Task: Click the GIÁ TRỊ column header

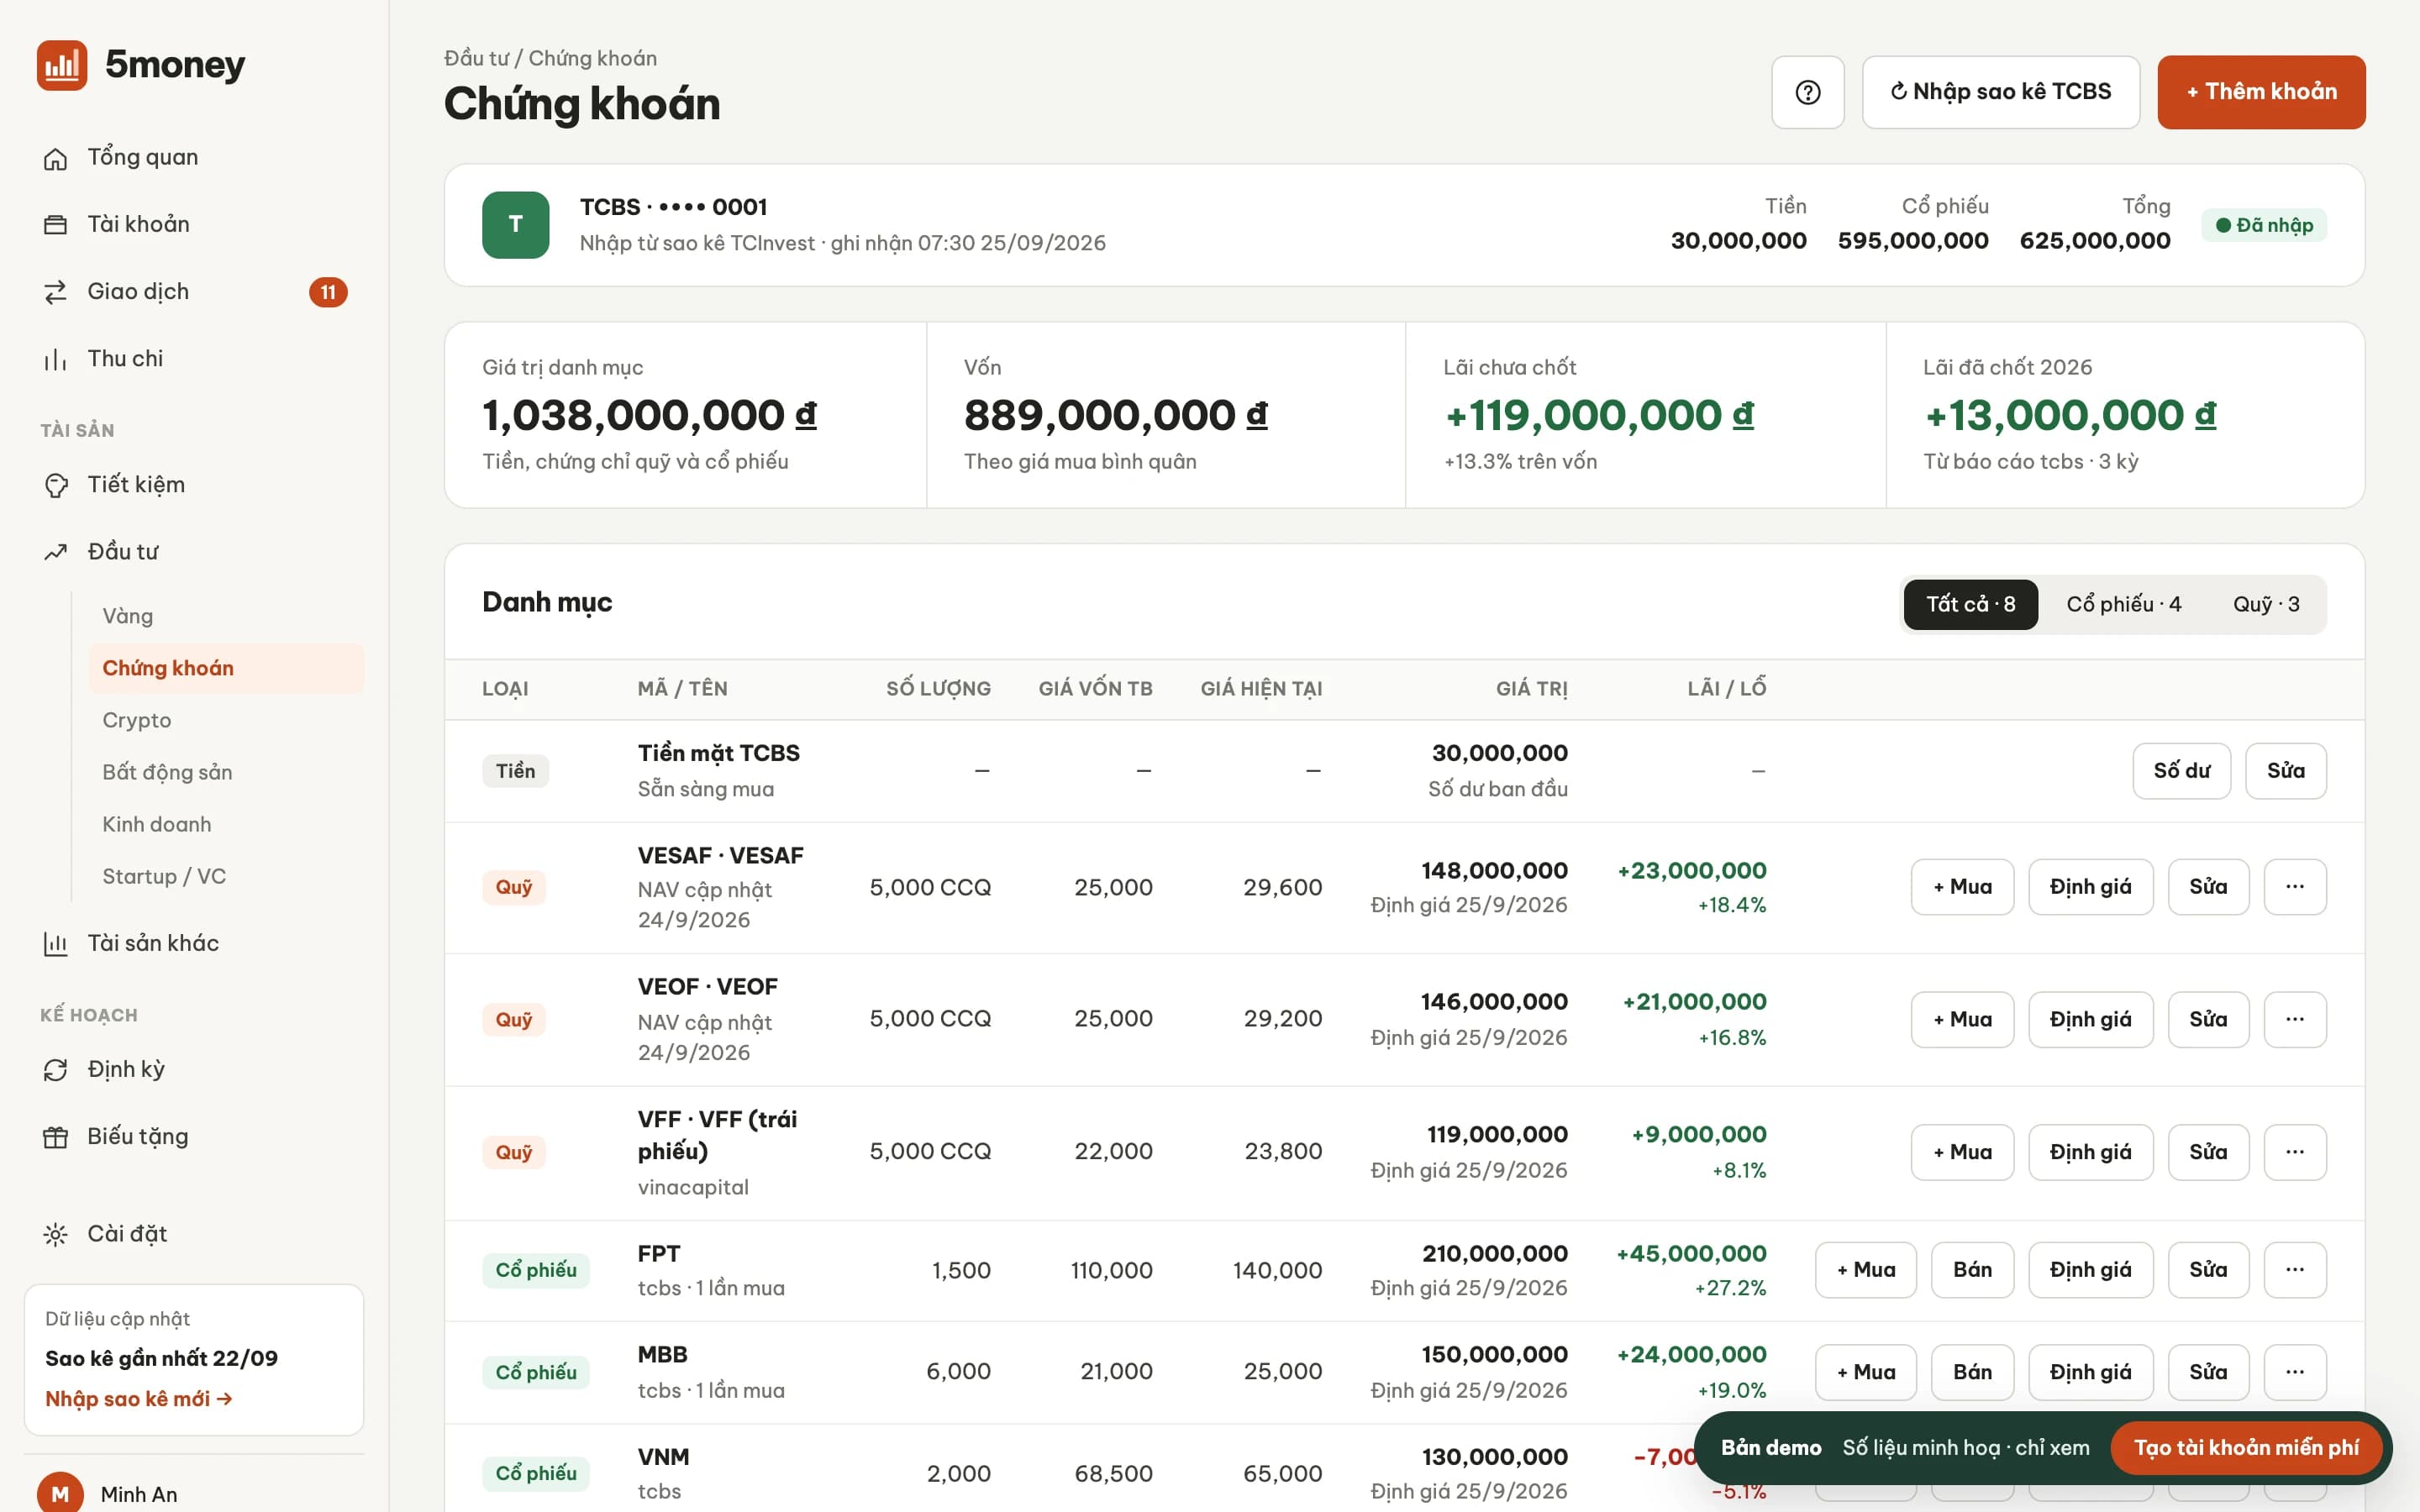Action: (x=1531, y=688)
